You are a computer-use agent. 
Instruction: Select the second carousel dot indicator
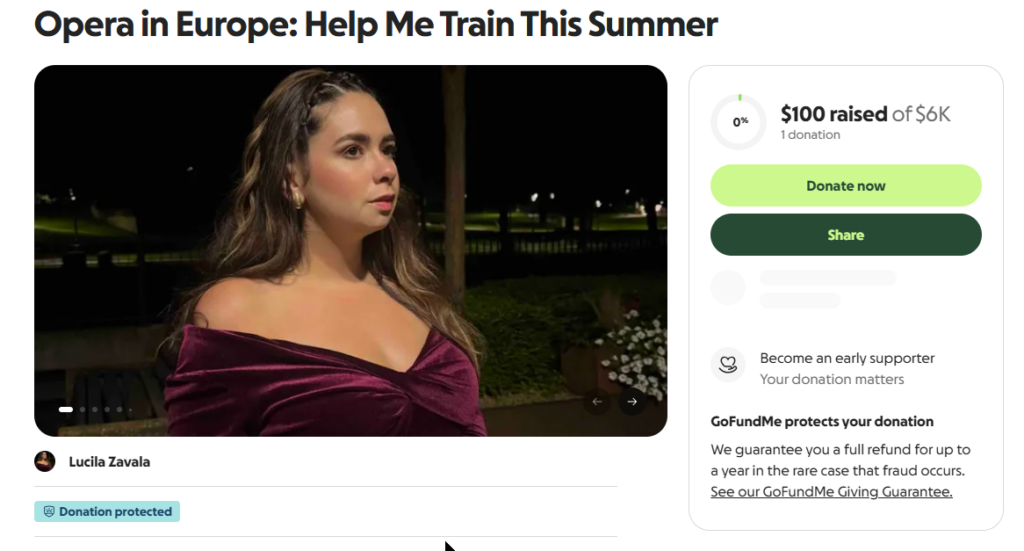pyautogui.click(x=83, y=409)
